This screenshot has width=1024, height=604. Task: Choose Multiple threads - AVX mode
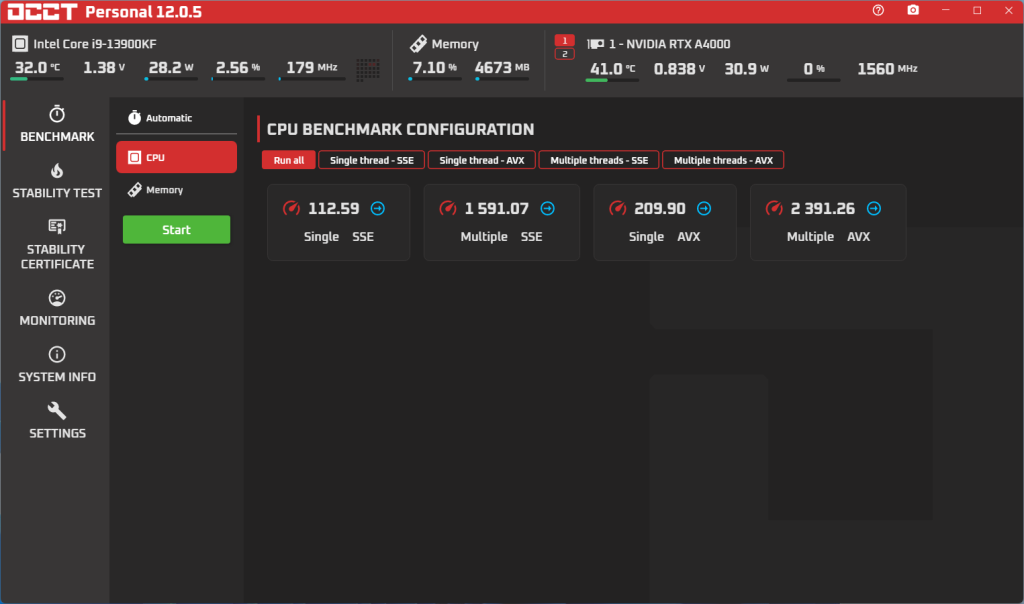tap(723, 160)
